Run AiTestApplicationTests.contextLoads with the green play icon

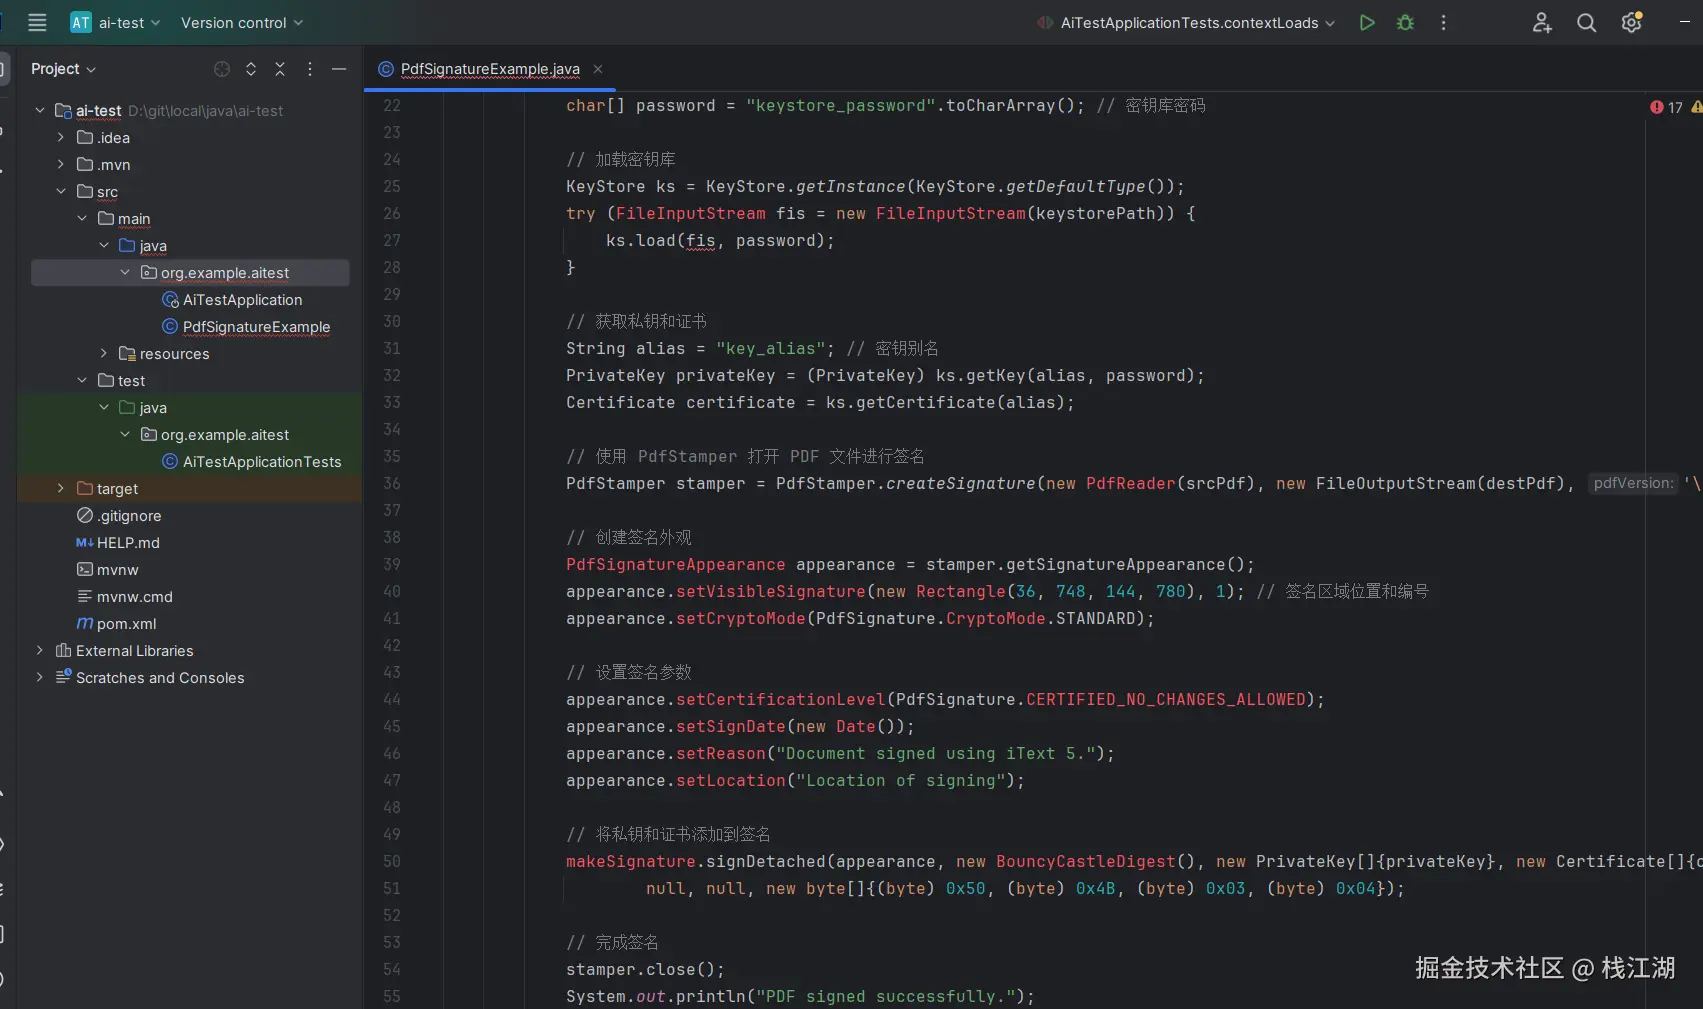click(x=1367, y=22)
